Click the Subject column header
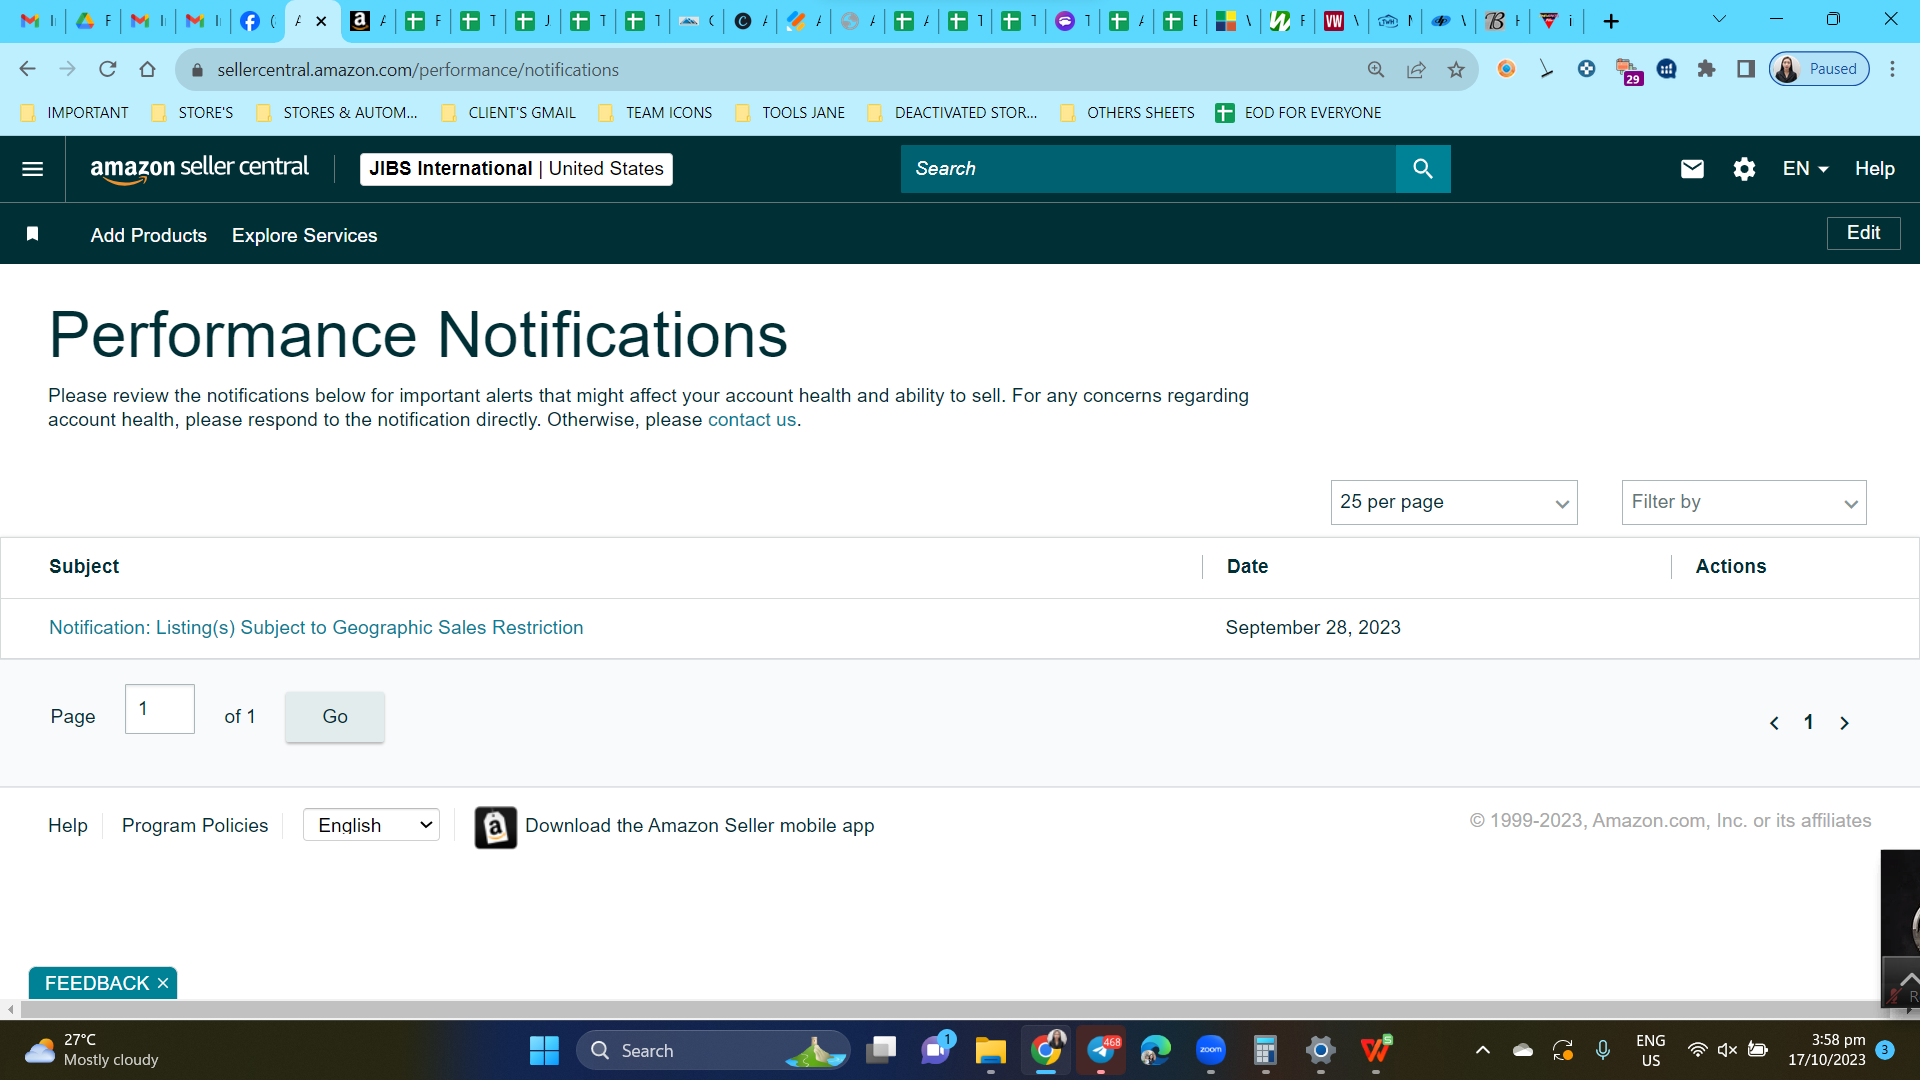 pos(84,567)
